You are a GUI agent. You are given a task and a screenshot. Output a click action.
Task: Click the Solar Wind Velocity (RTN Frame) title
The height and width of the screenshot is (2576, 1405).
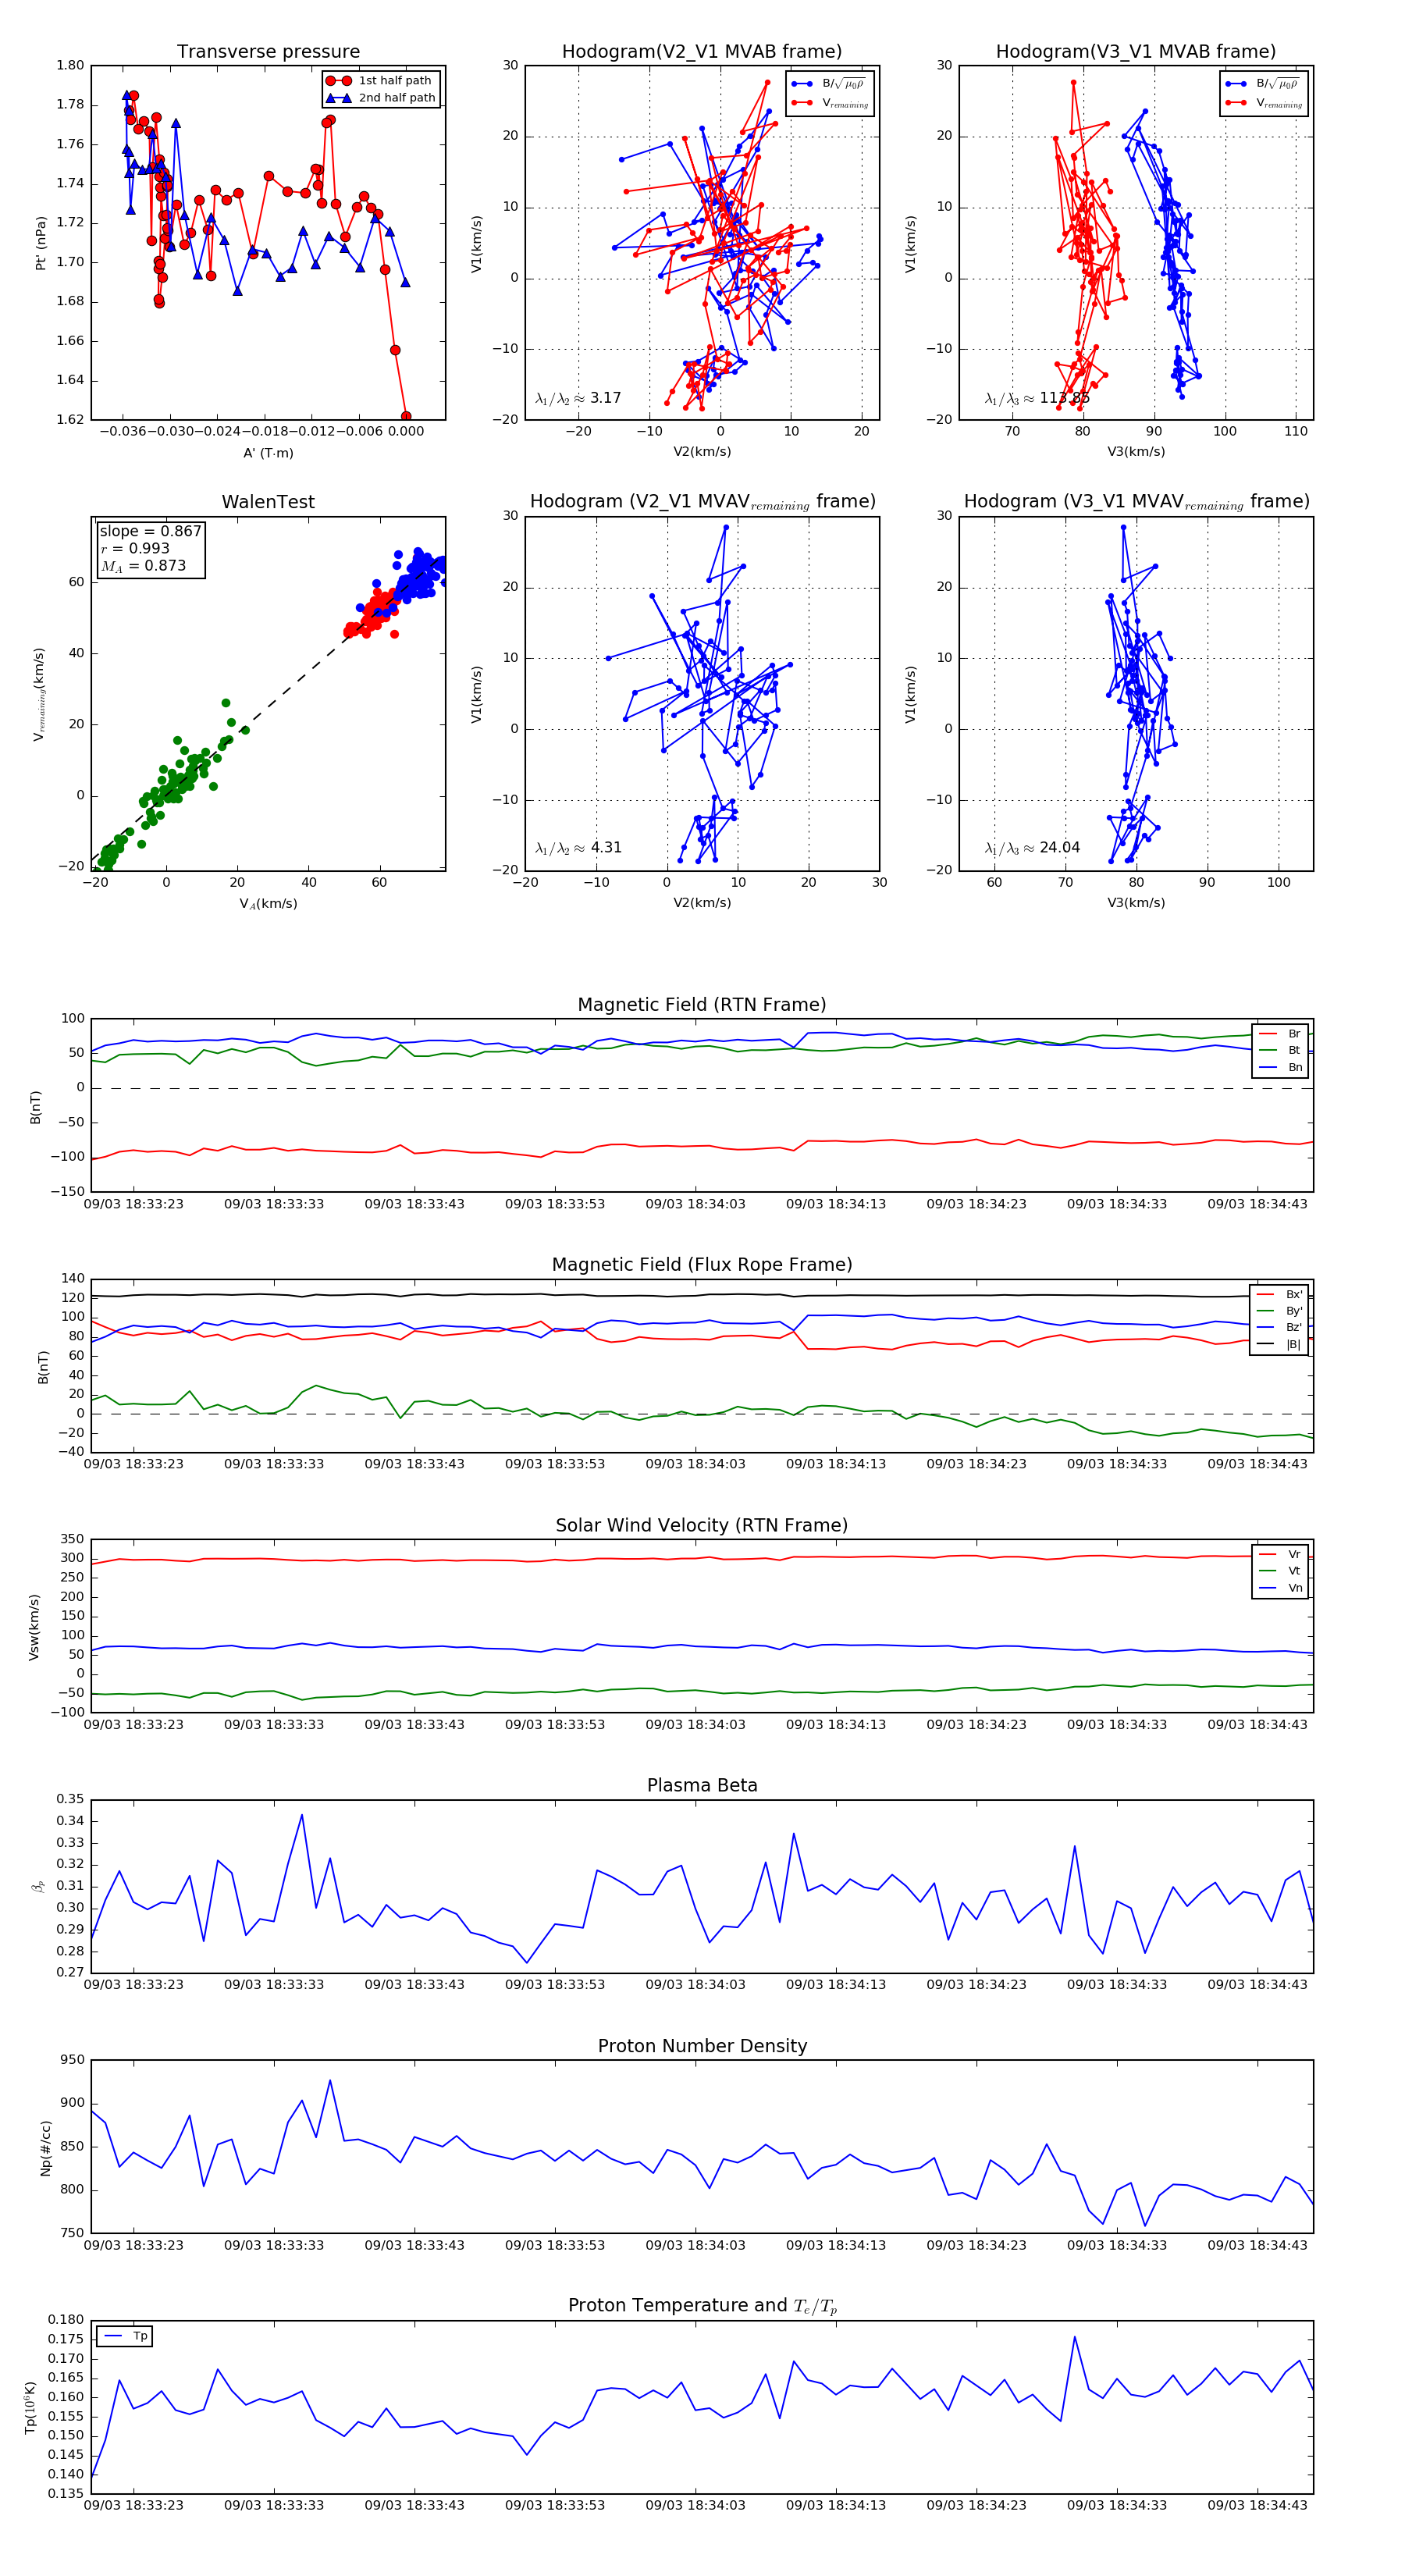[702, 1525]
